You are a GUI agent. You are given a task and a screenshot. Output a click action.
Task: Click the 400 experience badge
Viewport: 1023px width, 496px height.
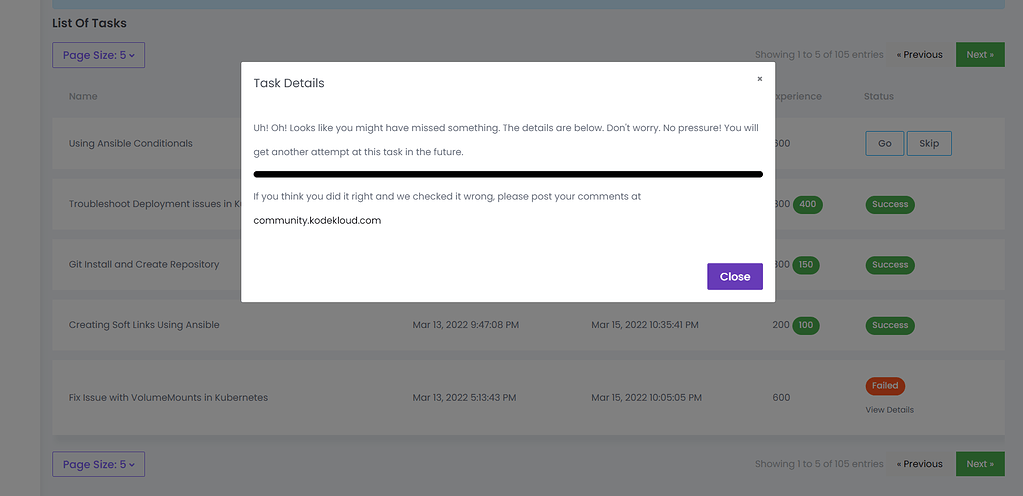point(807,204)
